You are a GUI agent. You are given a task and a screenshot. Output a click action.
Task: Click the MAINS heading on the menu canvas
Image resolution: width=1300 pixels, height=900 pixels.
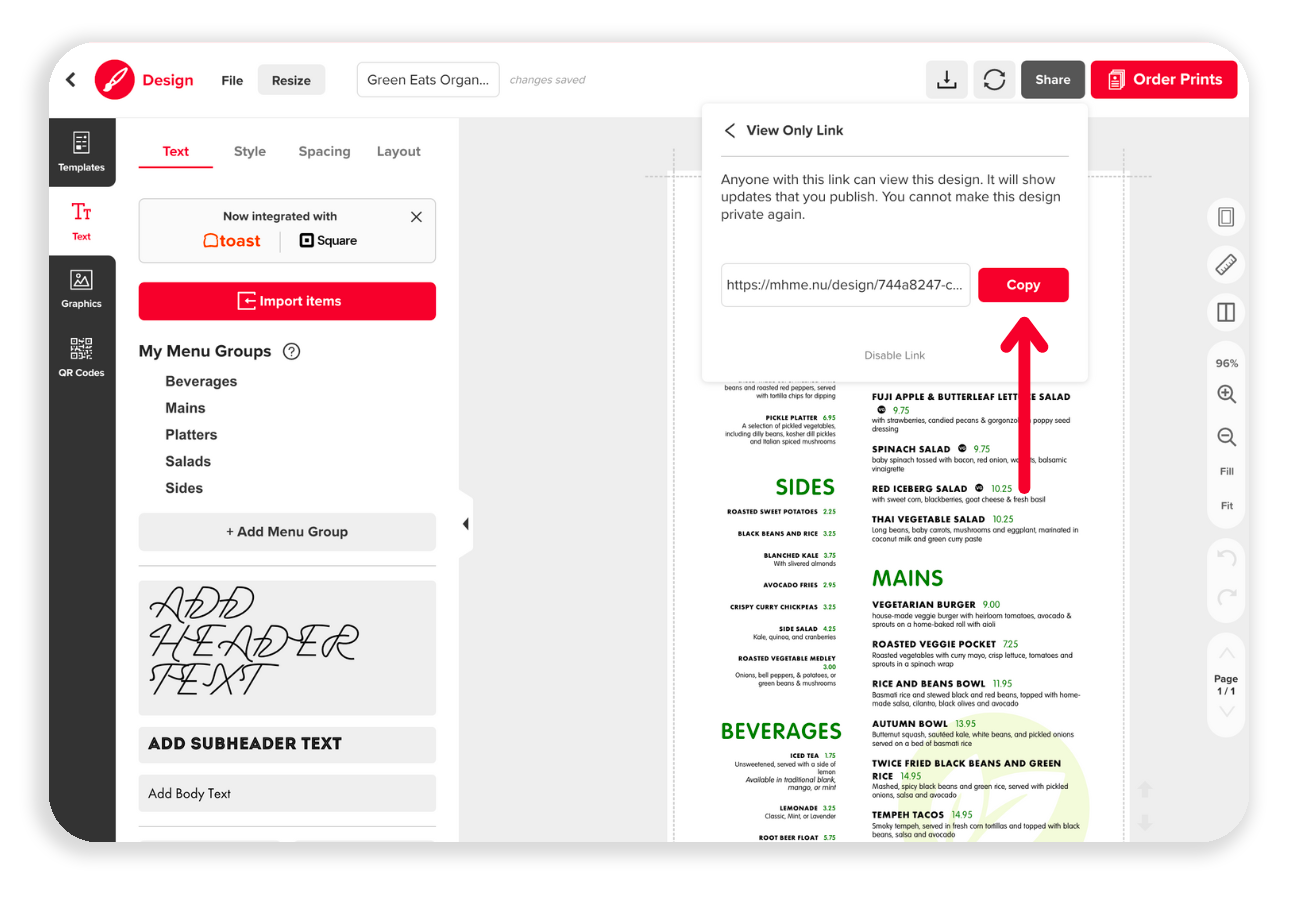point(908,578)
